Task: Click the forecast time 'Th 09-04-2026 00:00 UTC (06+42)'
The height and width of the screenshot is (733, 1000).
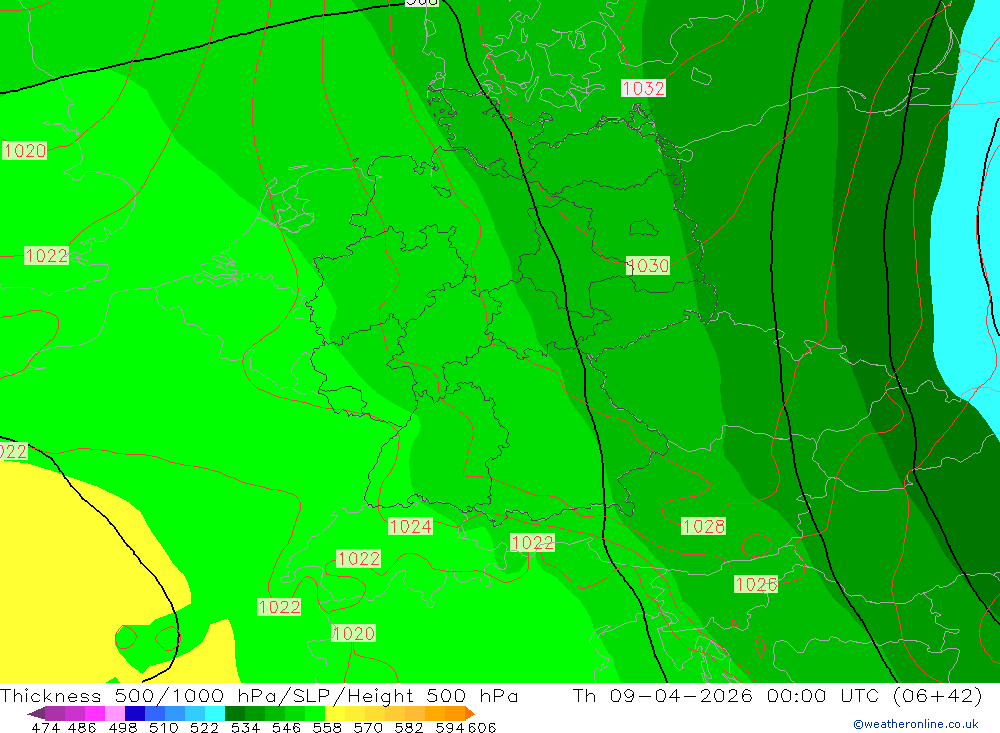Action: (777, 695)
